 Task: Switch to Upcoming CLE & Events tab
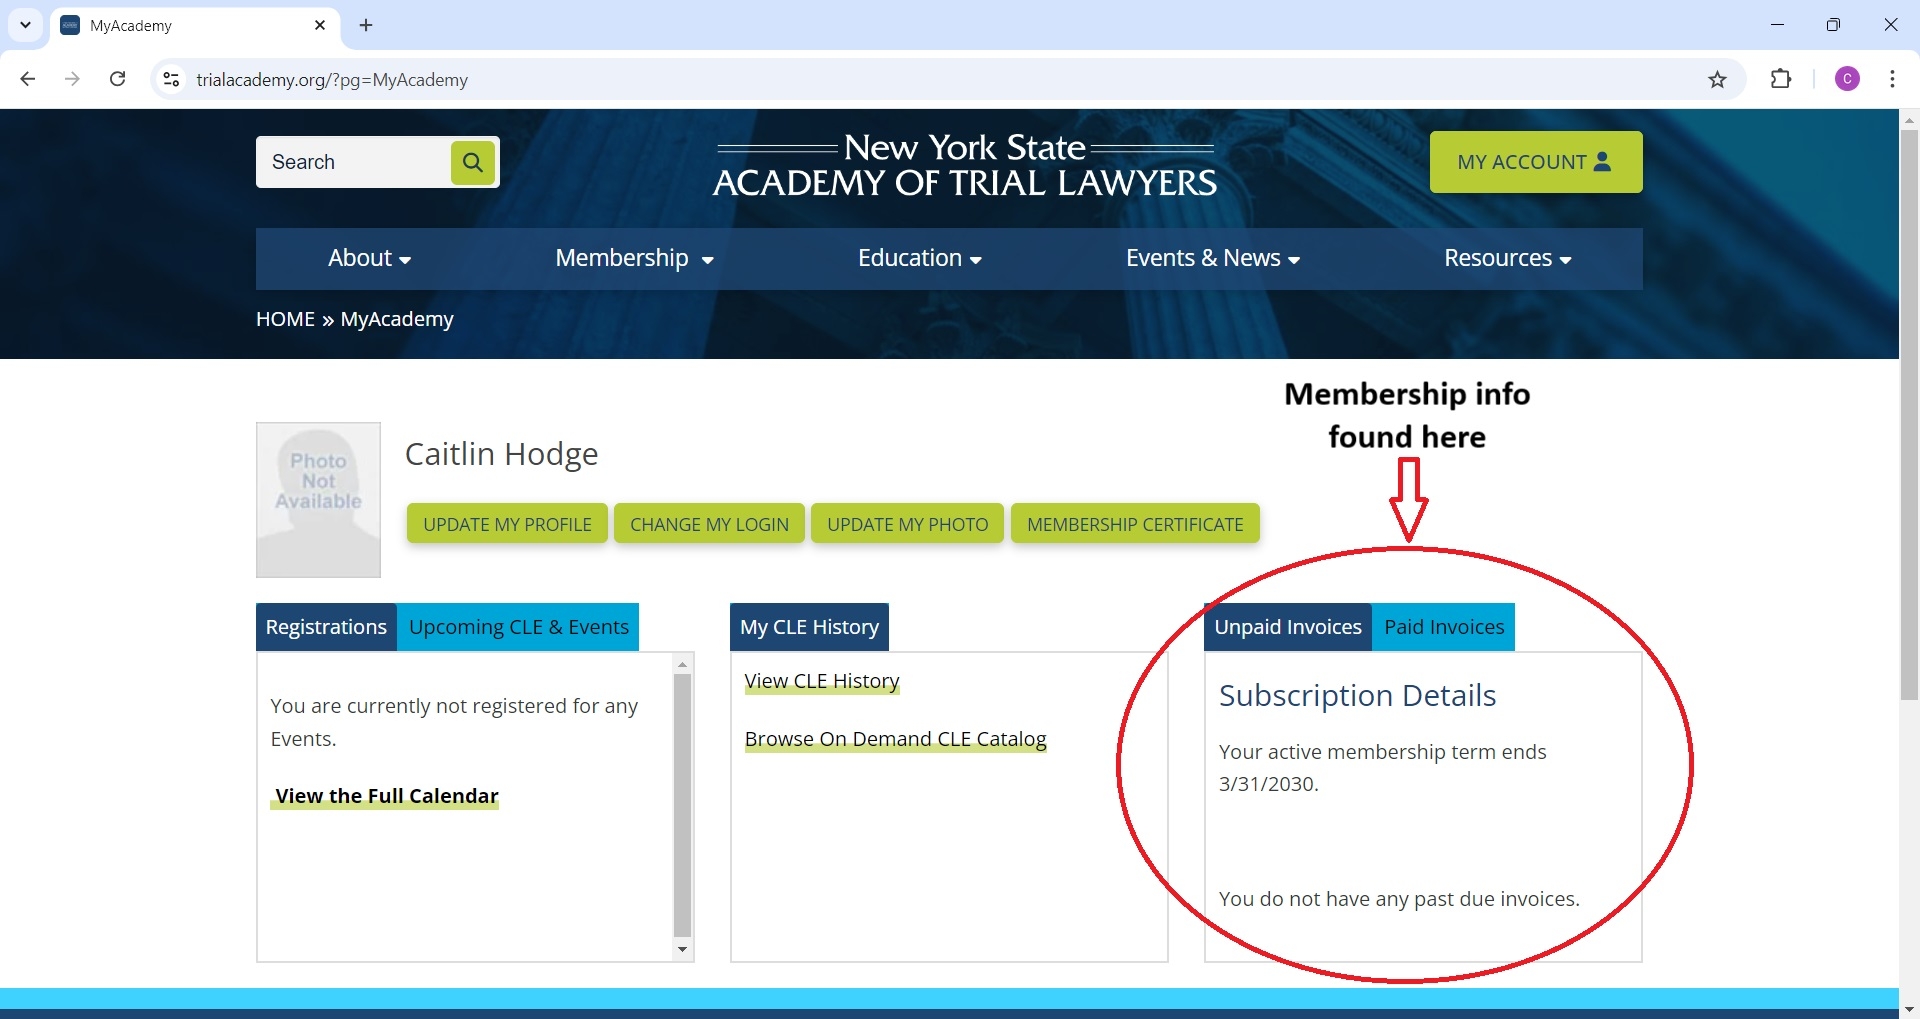tap(518, 627)
